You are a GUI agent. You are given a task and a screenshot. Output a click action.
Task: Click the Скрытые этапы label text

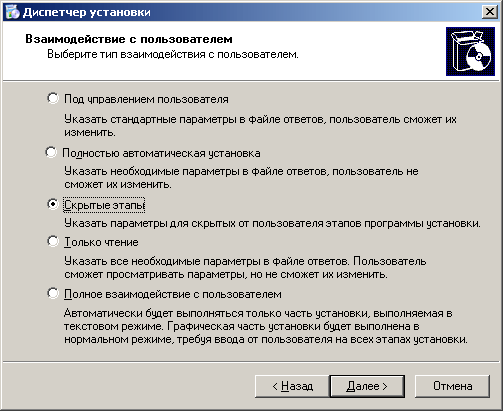tap(104, 205)
